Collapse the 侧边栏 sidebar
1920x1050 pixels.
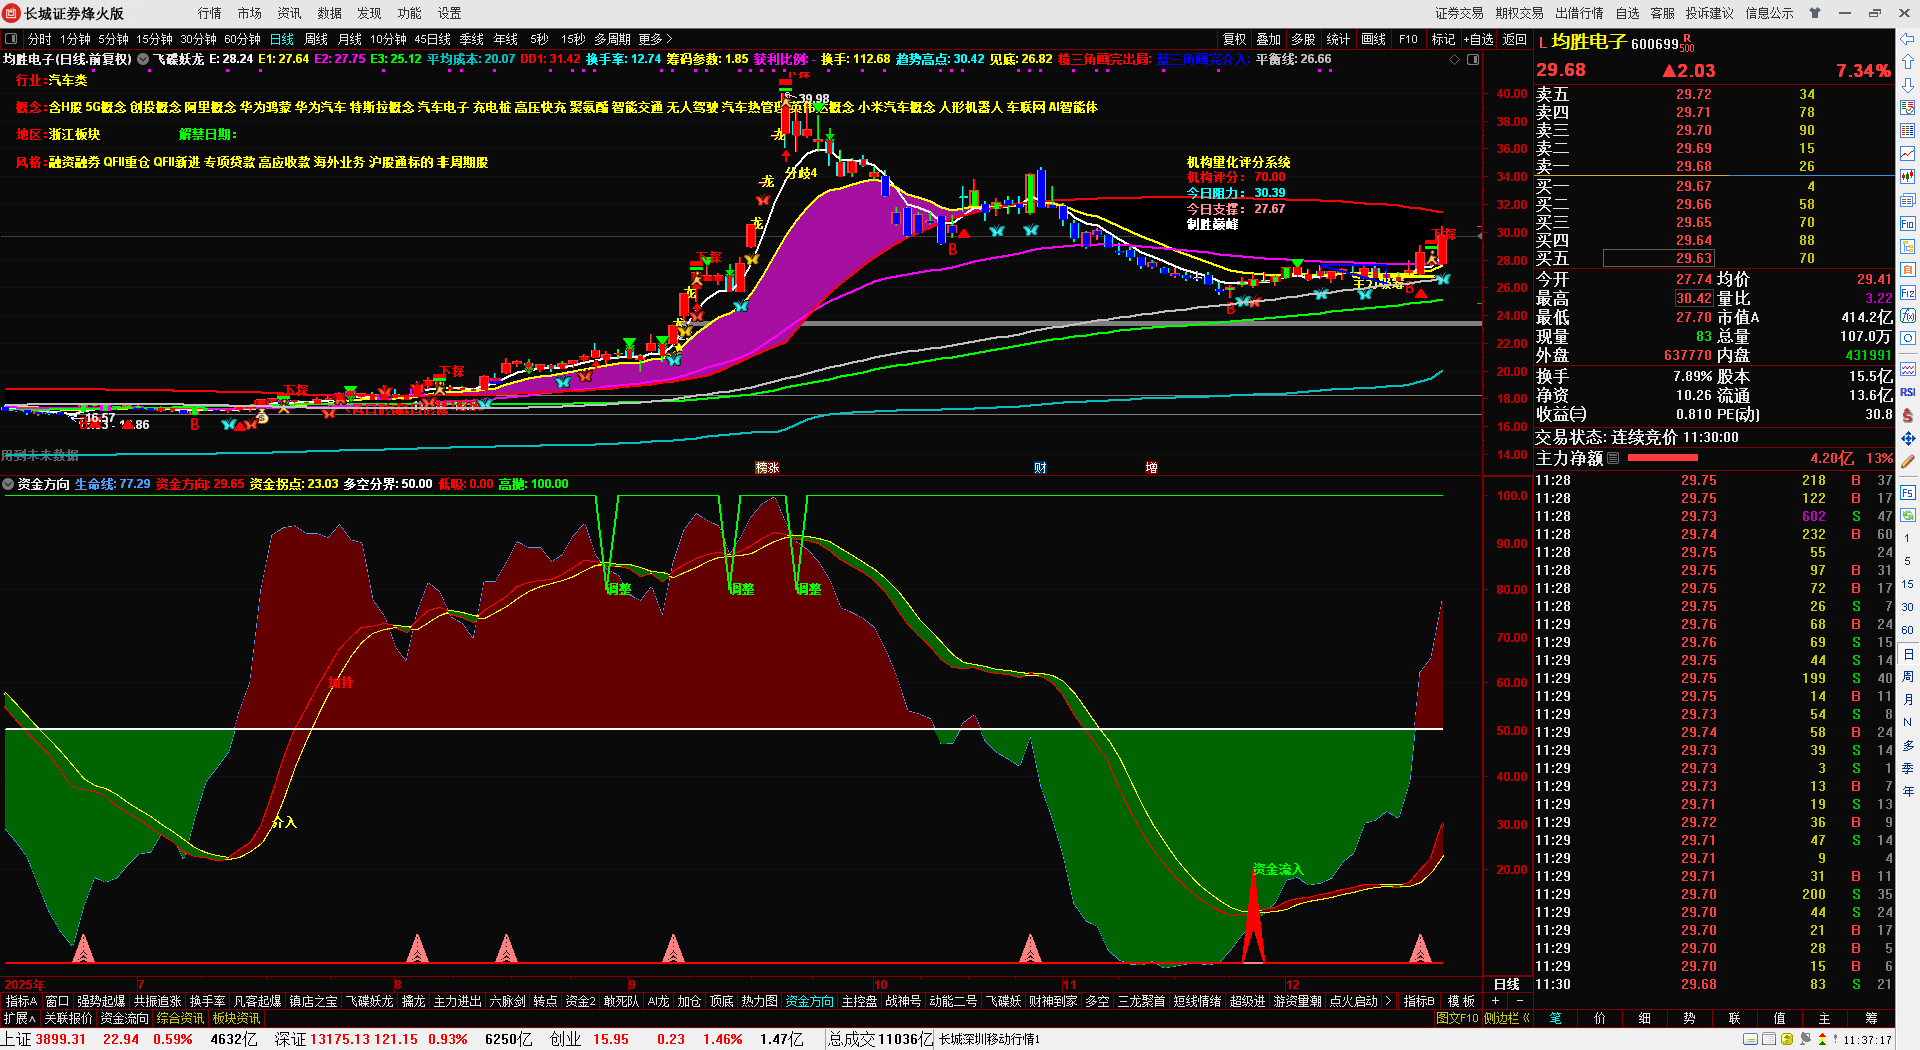1507,1018
